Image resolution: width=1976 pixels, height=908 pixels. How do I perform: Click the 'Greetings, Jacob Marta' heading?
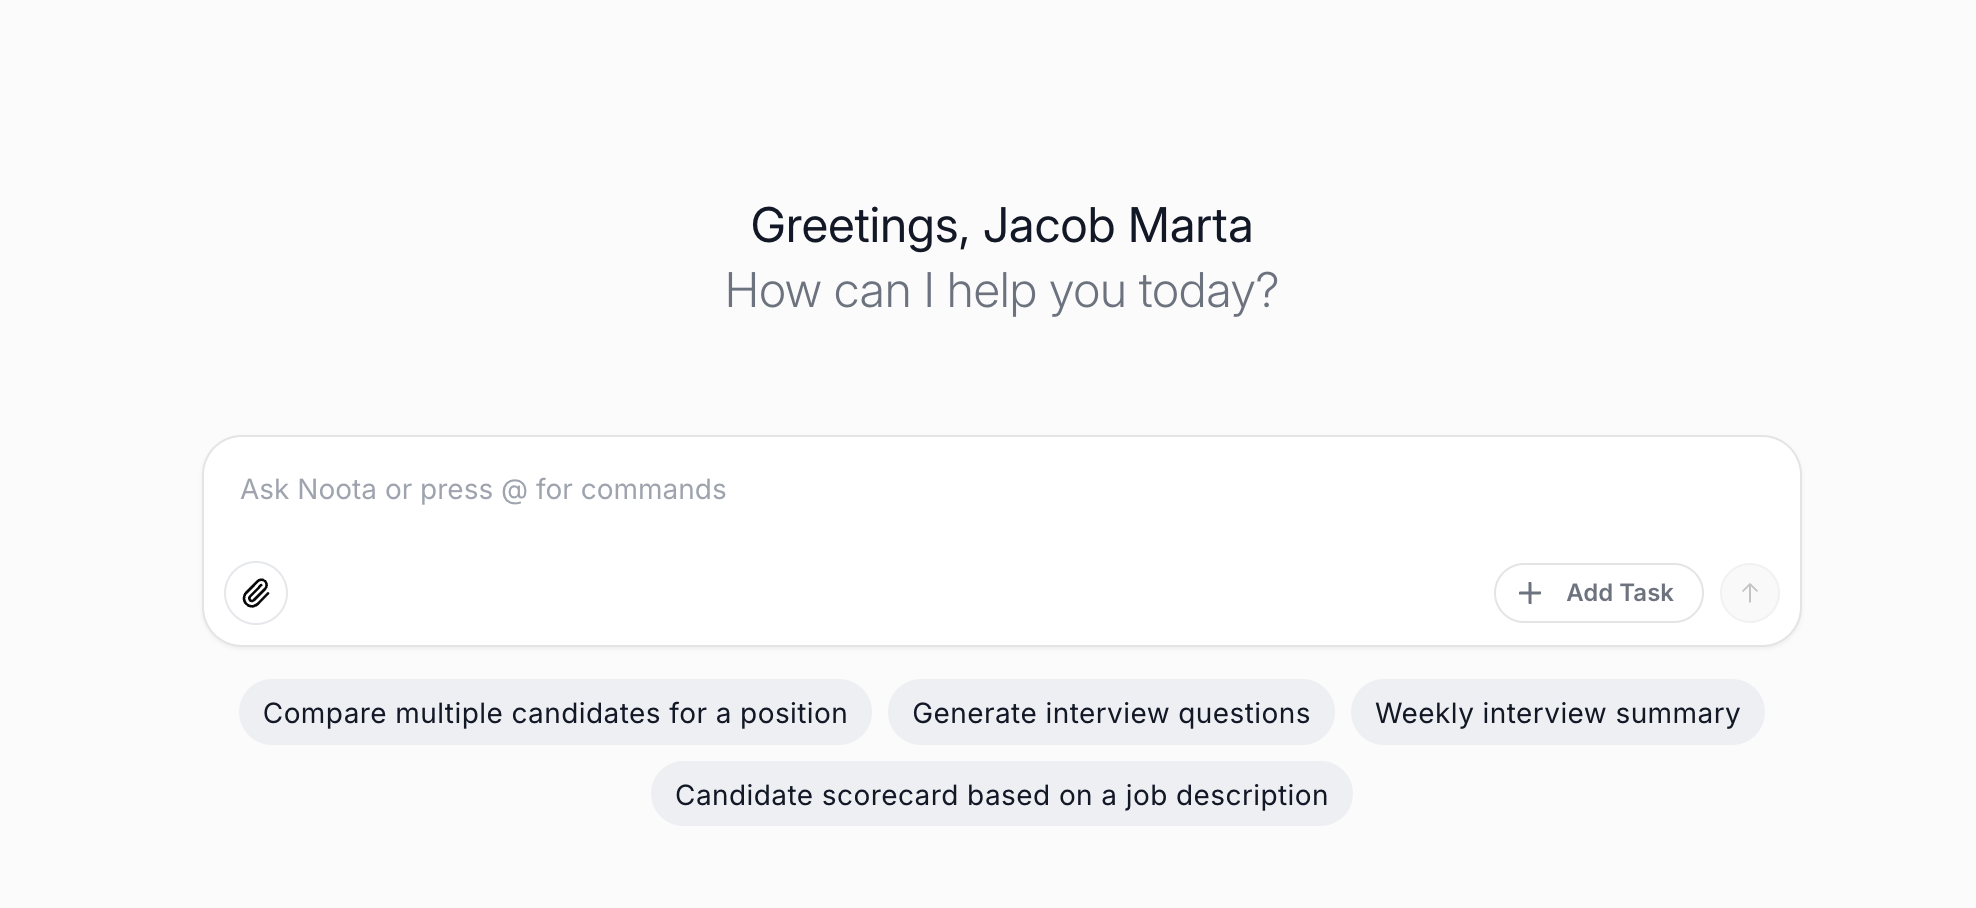click(1001, 226)
